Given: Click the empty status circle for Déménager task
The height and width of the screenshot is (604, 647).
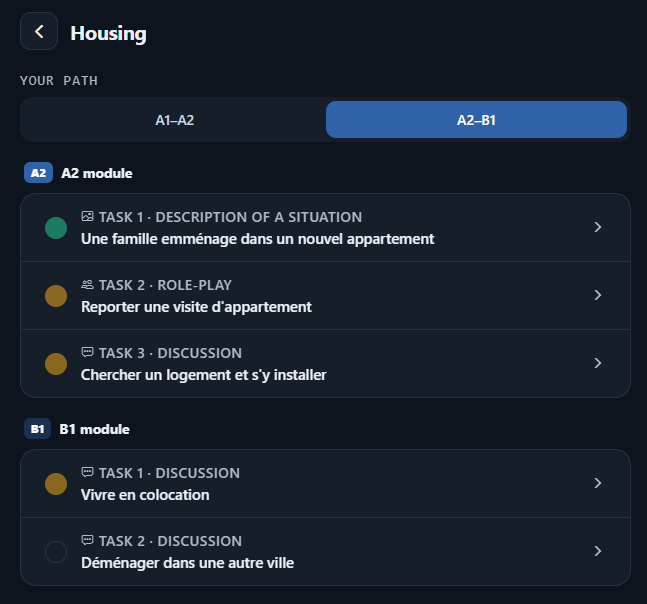Looking at the screenshot, I should (x=56, y=552).
